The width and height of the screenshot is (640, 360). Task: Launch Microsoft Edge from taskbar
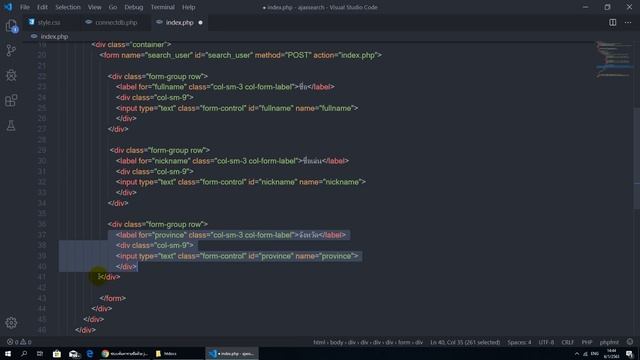[x=90, y=353]
